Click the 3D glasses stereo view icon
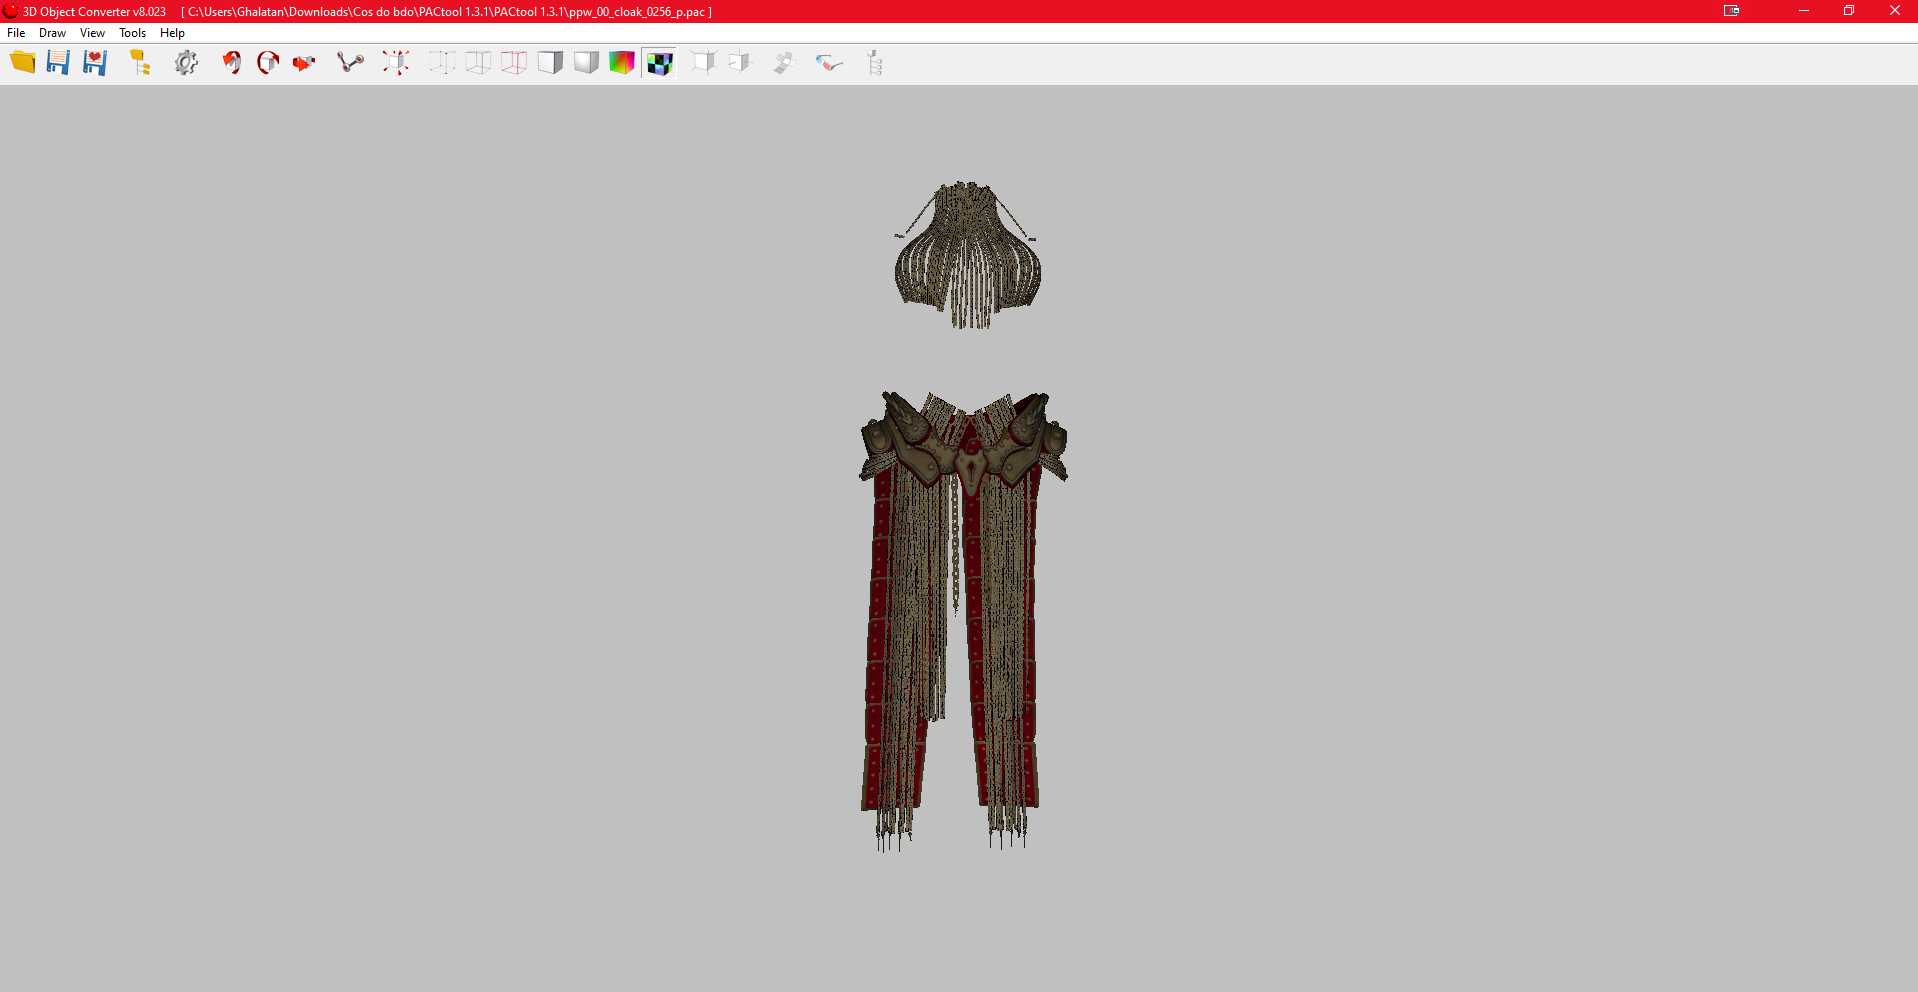The height and width of the screenshot is (992, 1918). [829, 63]
